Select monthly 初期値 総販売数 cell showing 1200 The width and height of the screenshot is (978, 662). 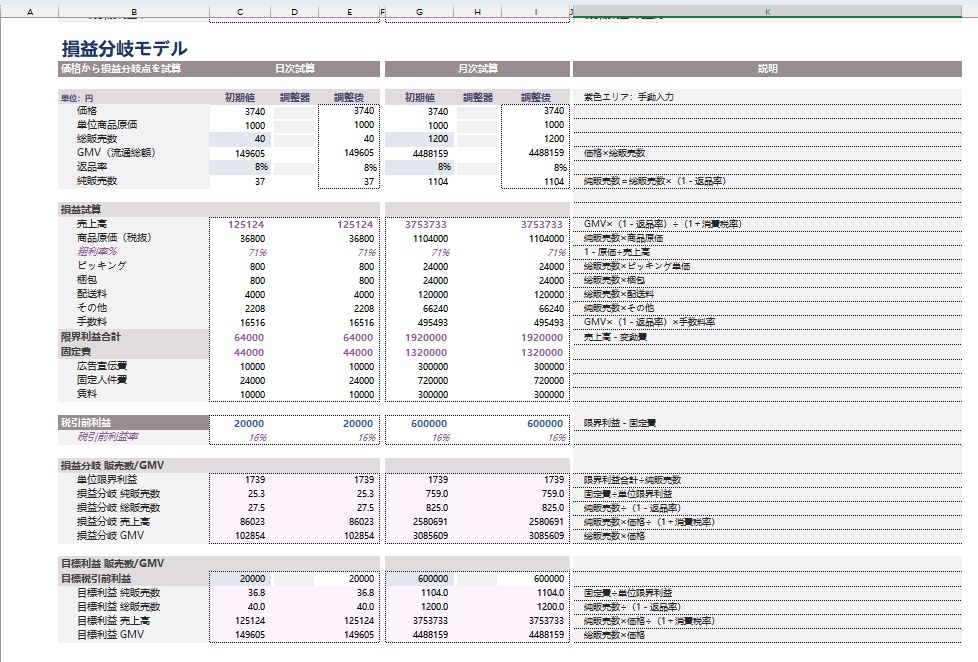[x=419, y=139]
